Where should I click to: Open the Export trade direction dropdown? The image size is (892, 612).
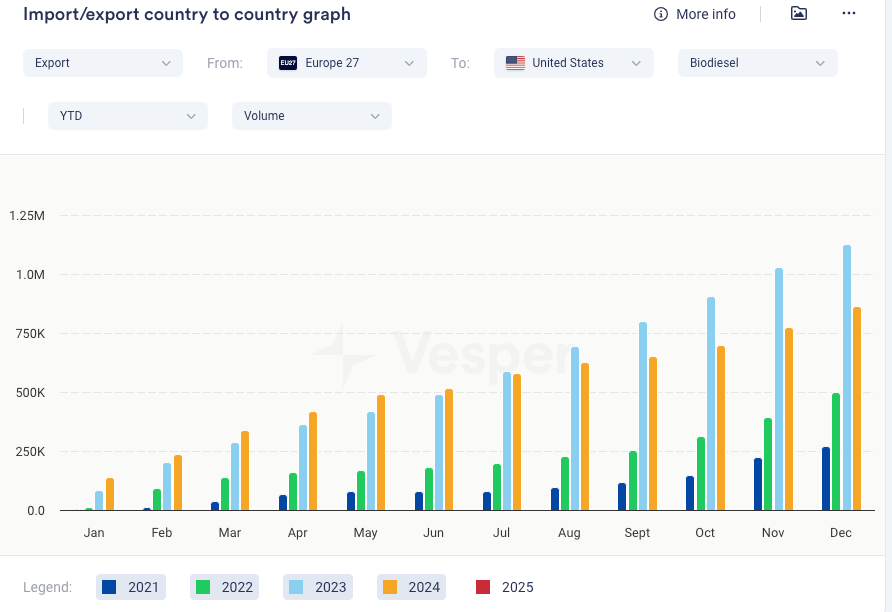tap(103, 63)
